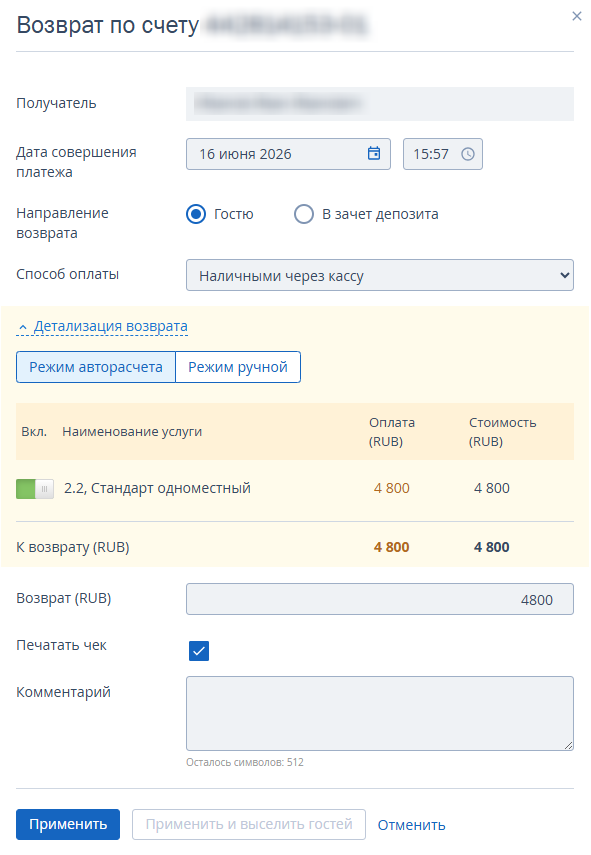Click the clock icon in time field
This screenshot has width=591, height=855.
(x=467, y=154)
